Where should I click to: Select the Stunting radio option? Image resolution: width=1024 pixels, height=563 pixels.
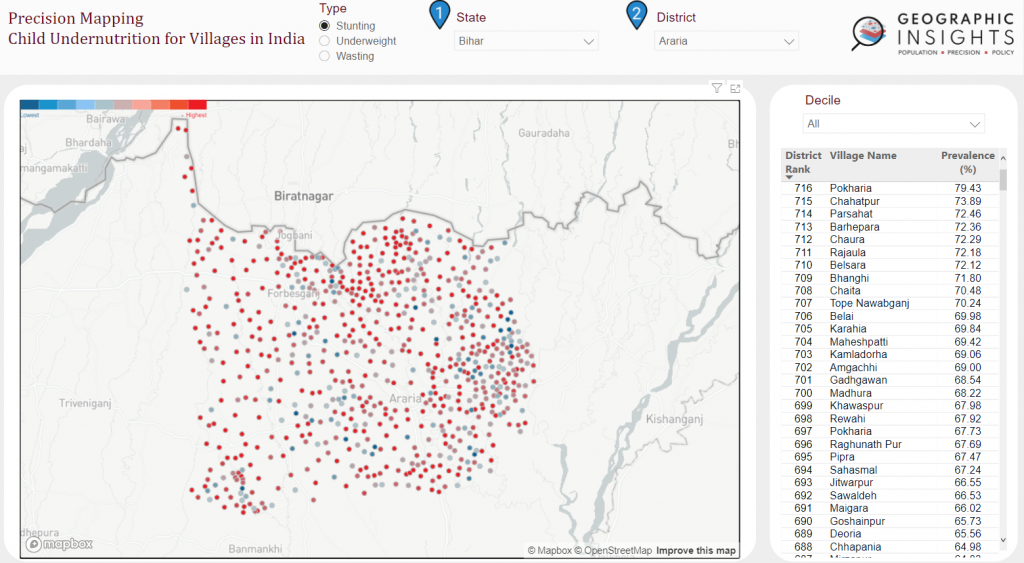pyautogui.click(x=325, y=26)
